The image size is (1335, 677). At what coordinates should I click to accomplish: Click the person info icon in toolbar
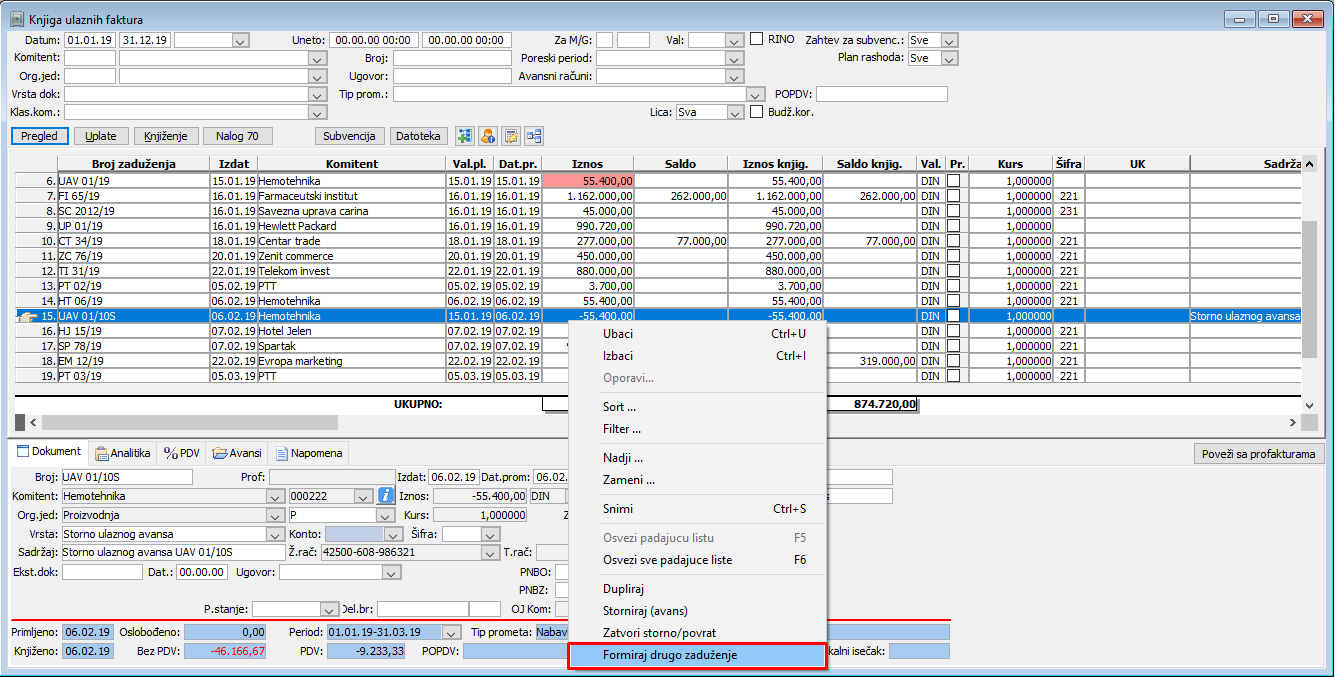pos(488,136)
